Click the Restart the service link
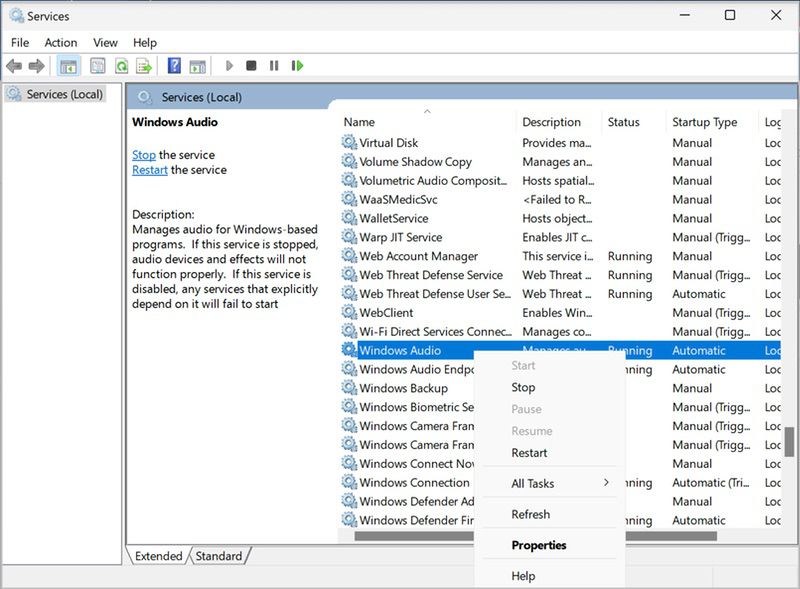 [149, 170]
